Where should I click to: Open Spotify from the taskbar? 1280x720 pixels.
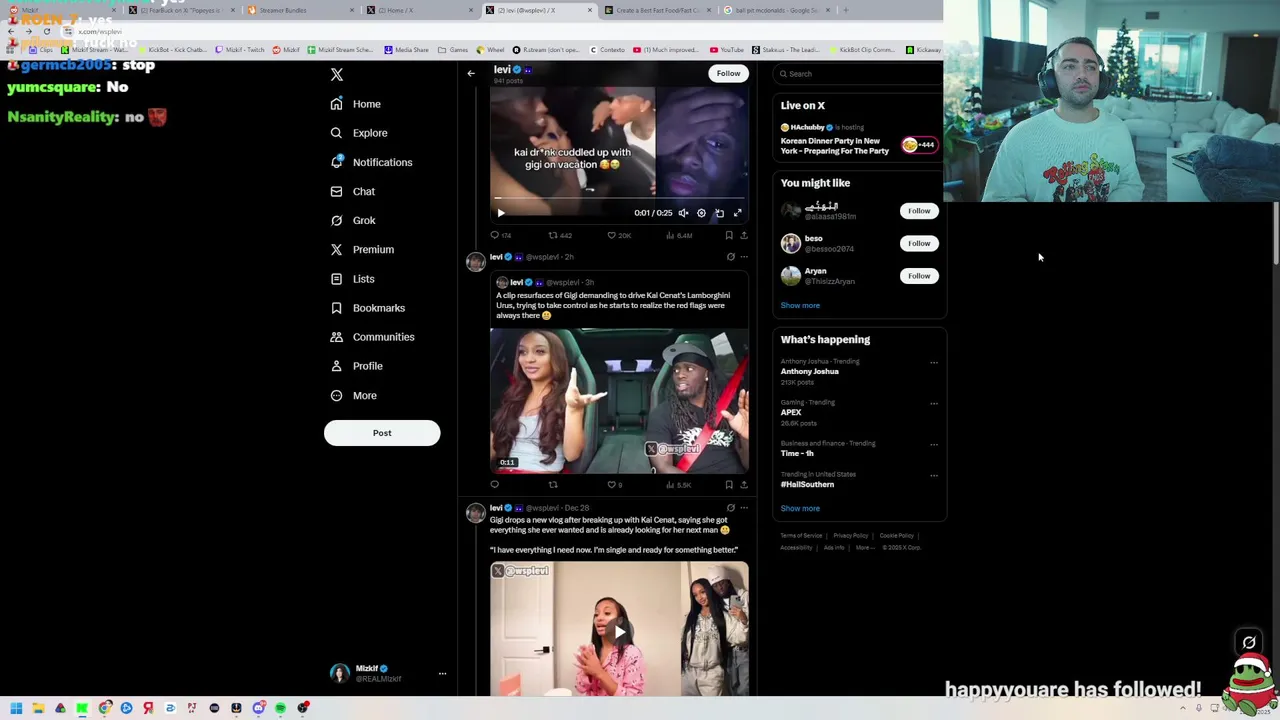point(280,708)
